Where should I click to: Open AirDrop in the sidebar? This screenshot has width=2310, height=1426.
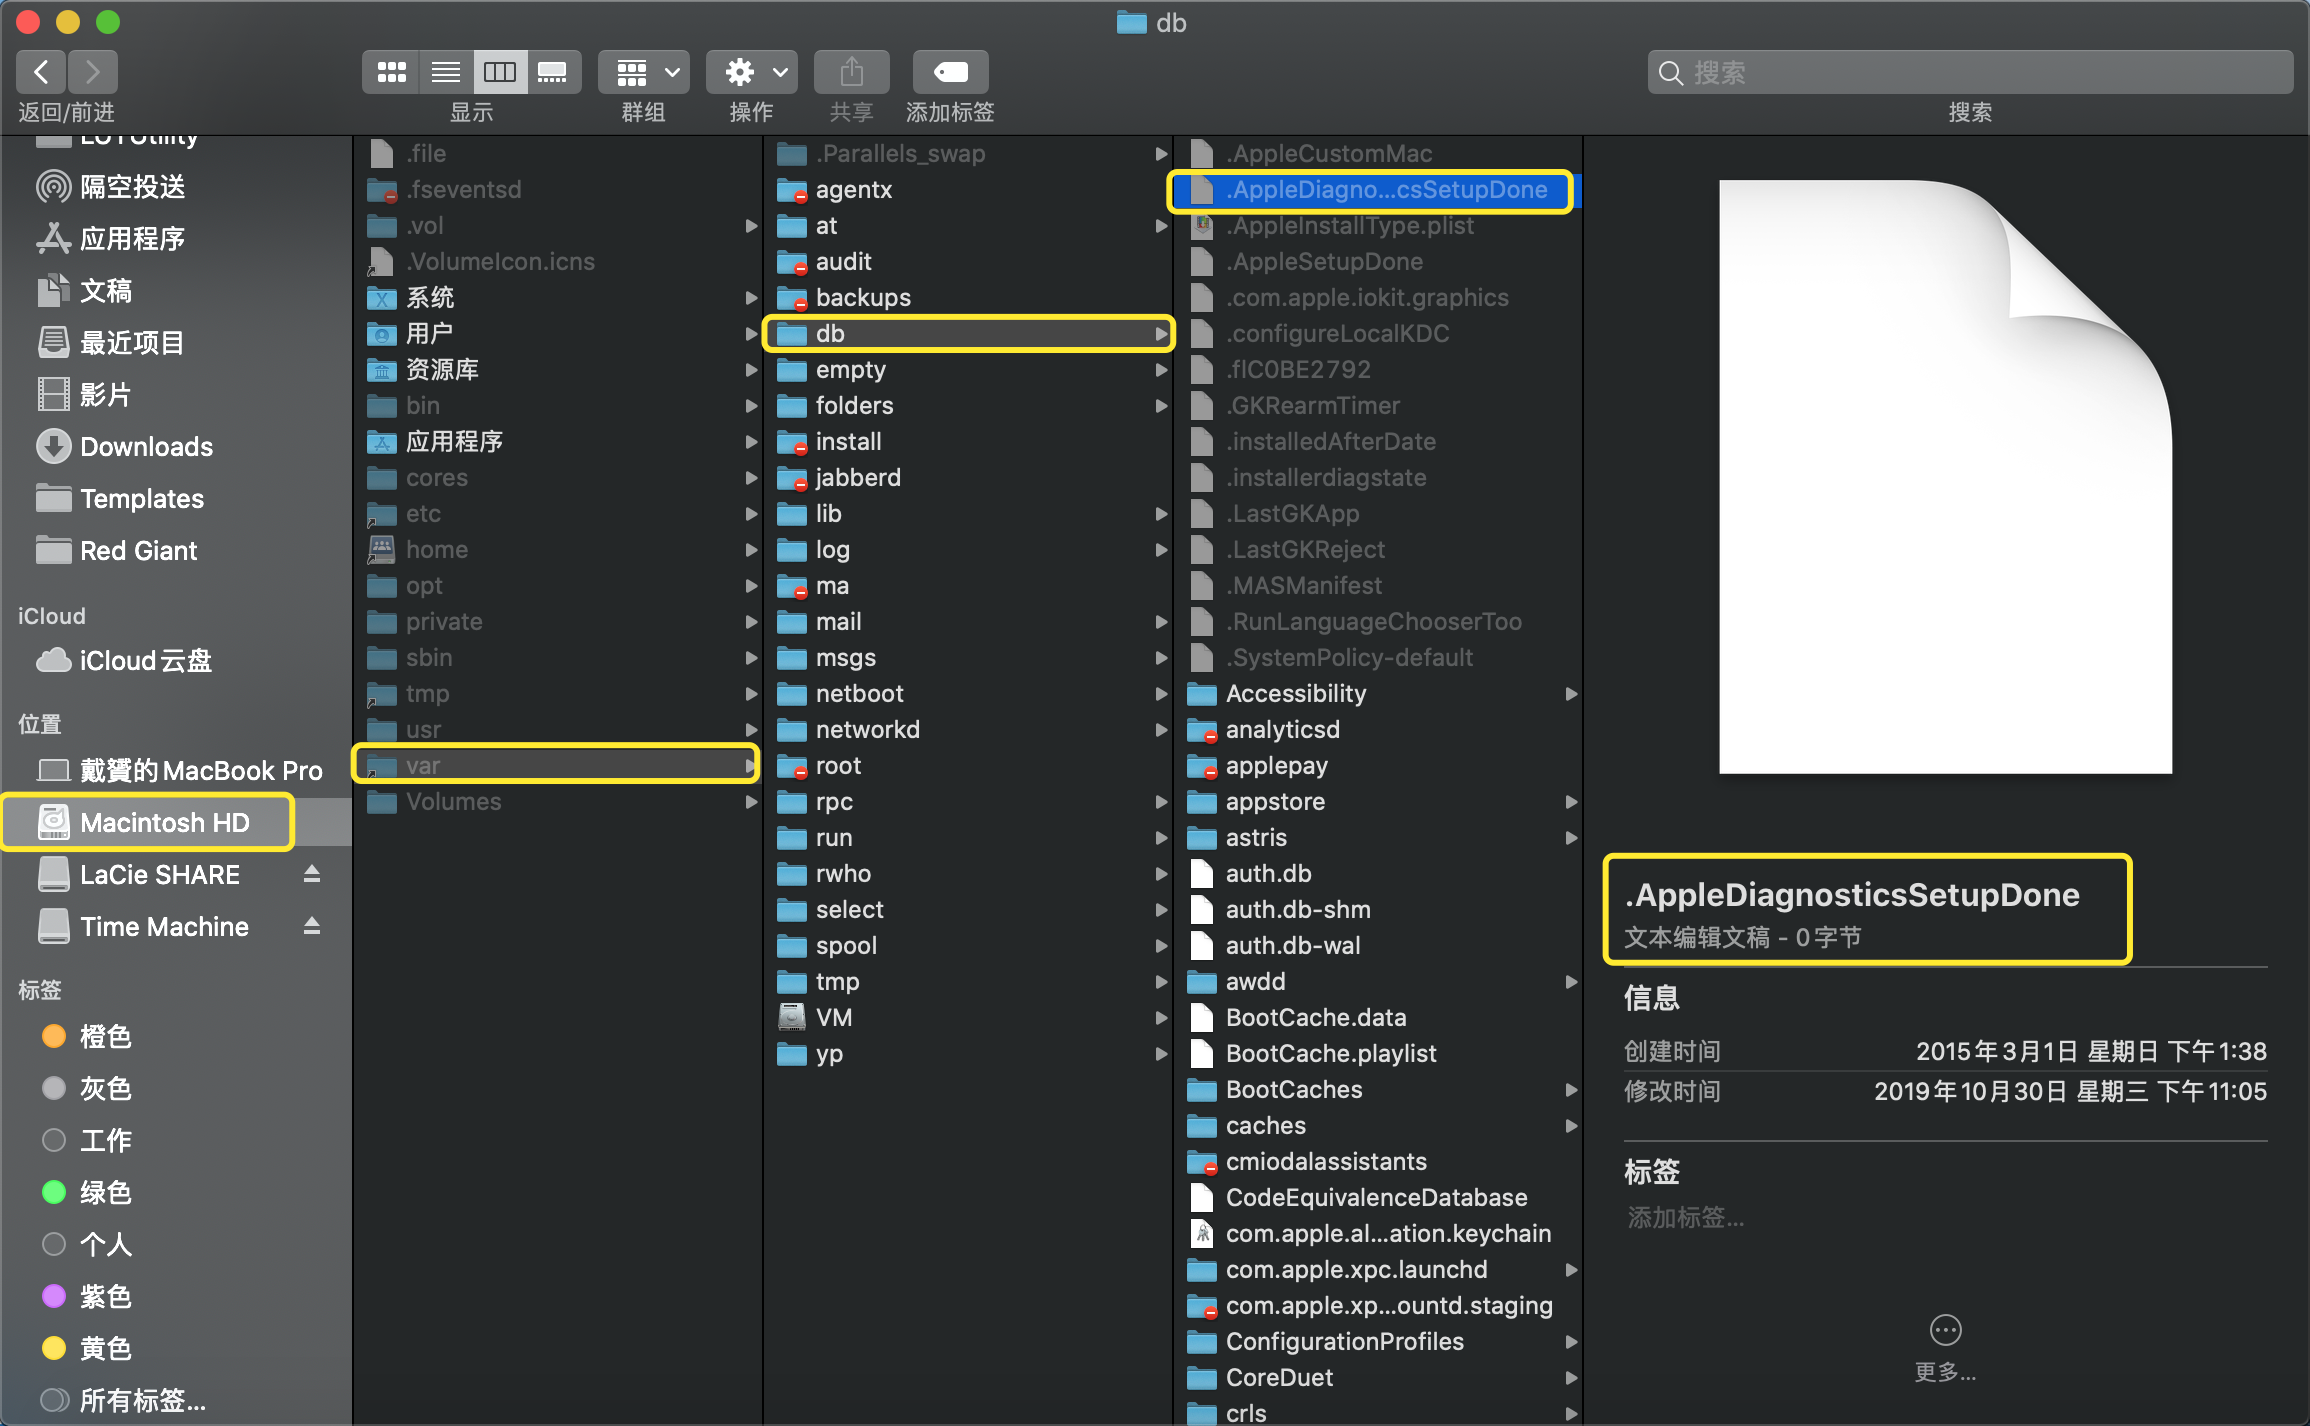(x=132, y=187)
